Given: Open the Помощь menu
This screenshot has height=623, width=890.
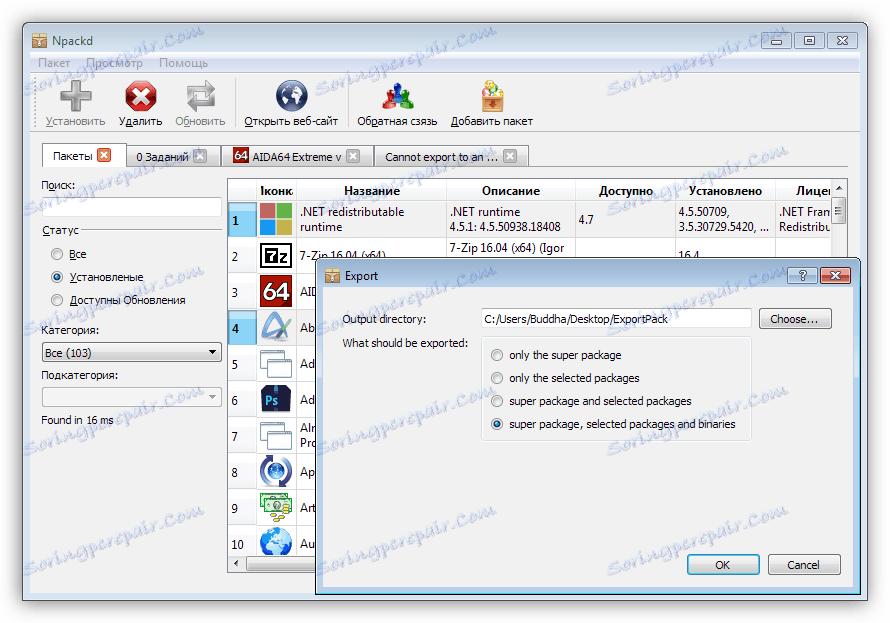Looking at the screenshot, I should tap(183, 63).
